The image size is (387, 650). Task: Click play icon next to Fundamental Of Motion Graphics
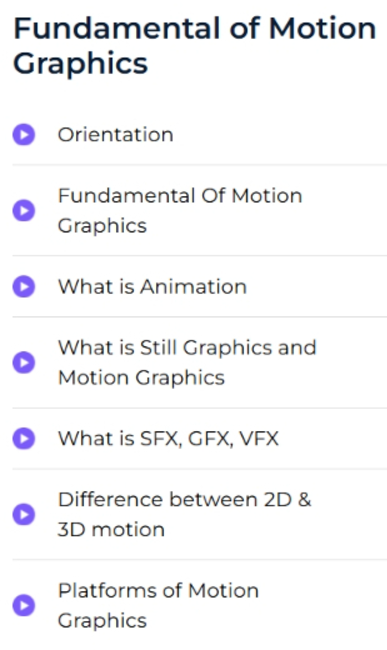[x=24, y=211]
